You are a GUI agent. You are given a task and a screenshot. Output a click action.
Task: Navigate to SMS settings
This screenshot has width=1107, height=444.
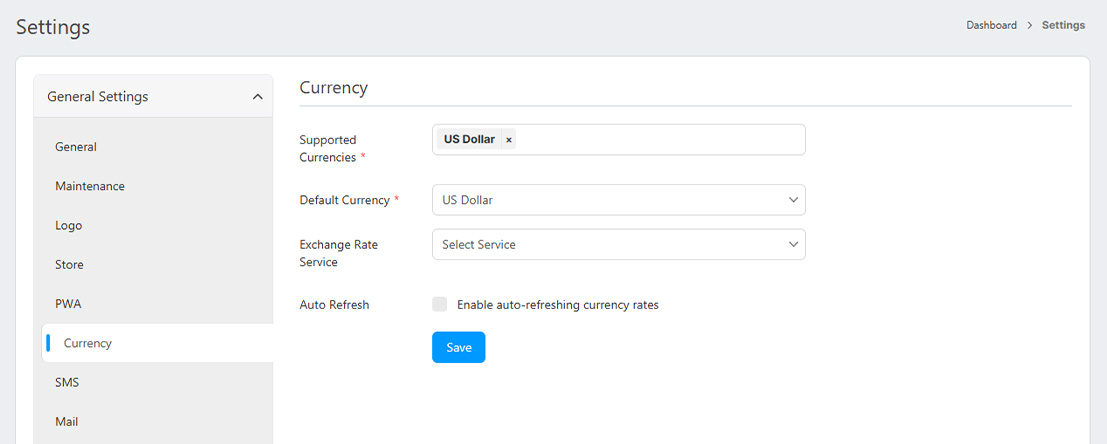coord(67,382)
